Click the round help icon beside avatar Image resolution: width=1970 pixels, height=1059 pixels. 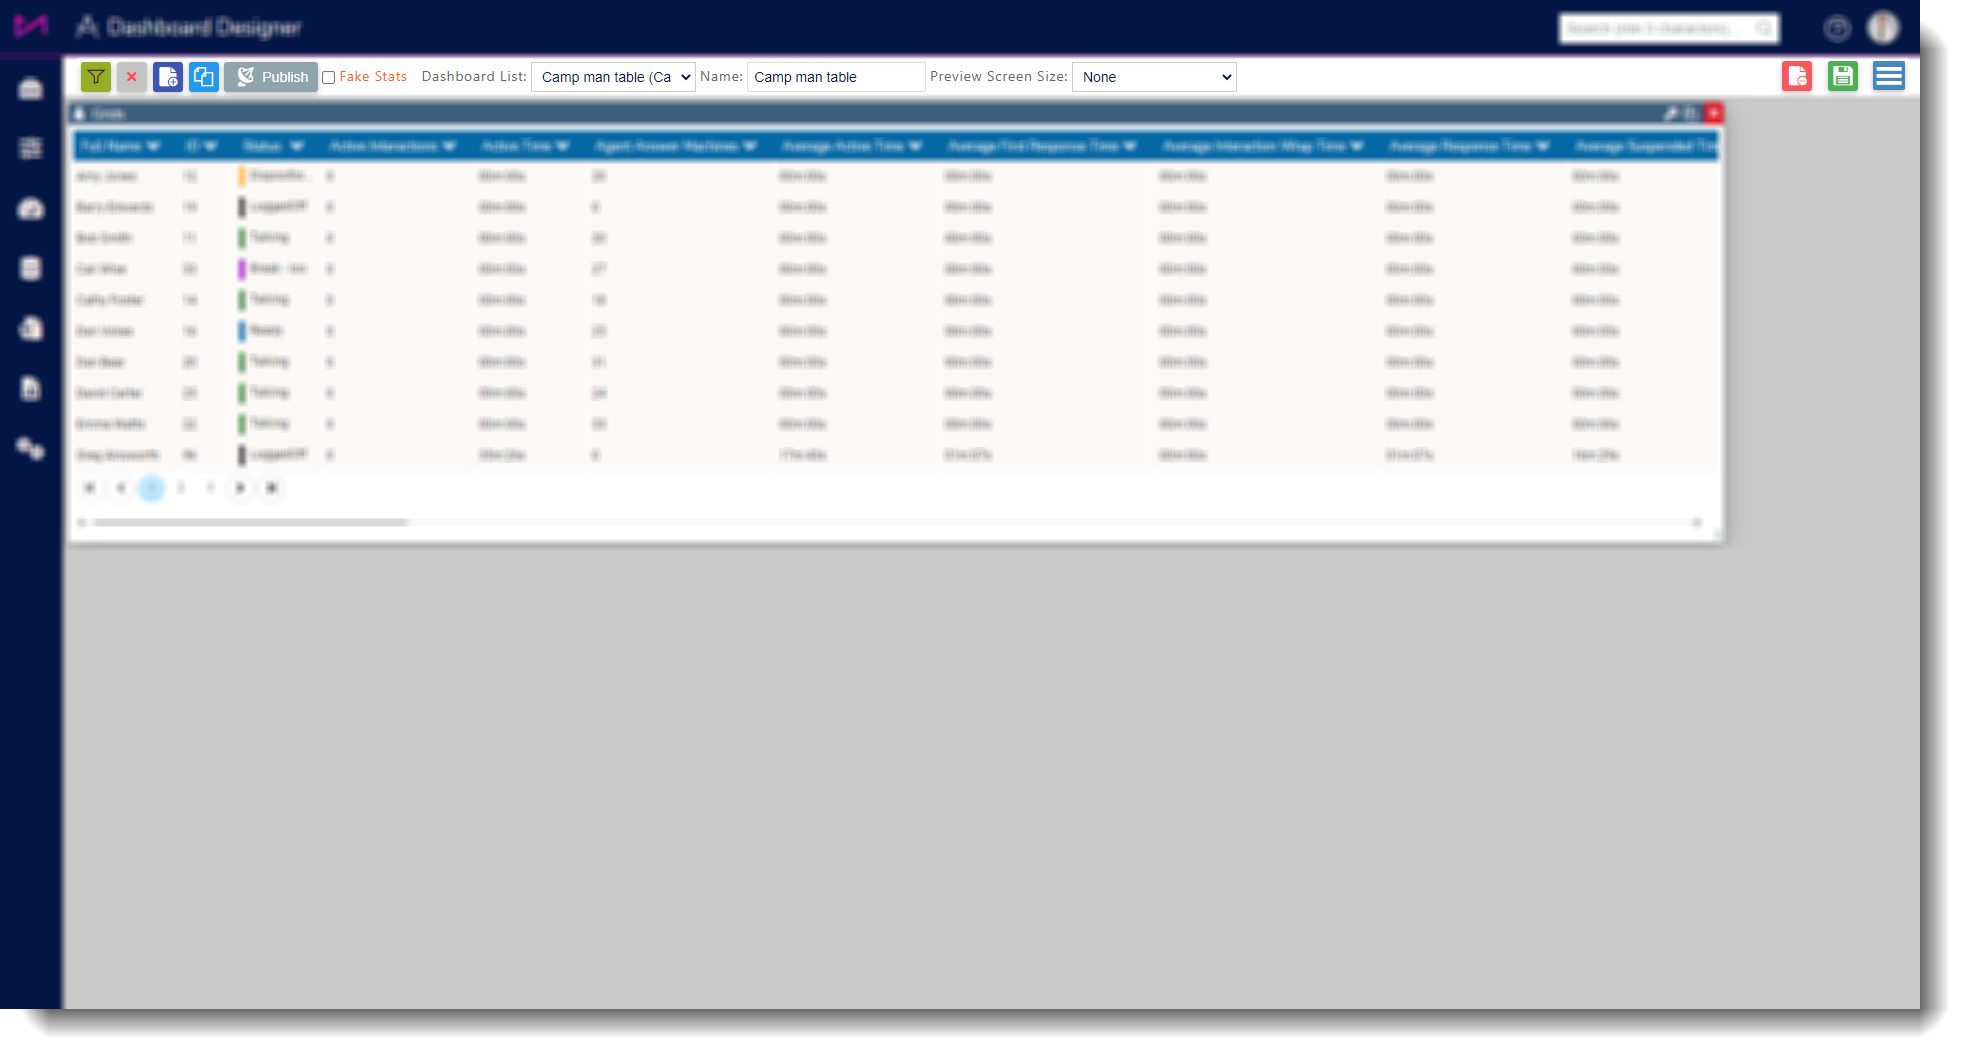1837,29
